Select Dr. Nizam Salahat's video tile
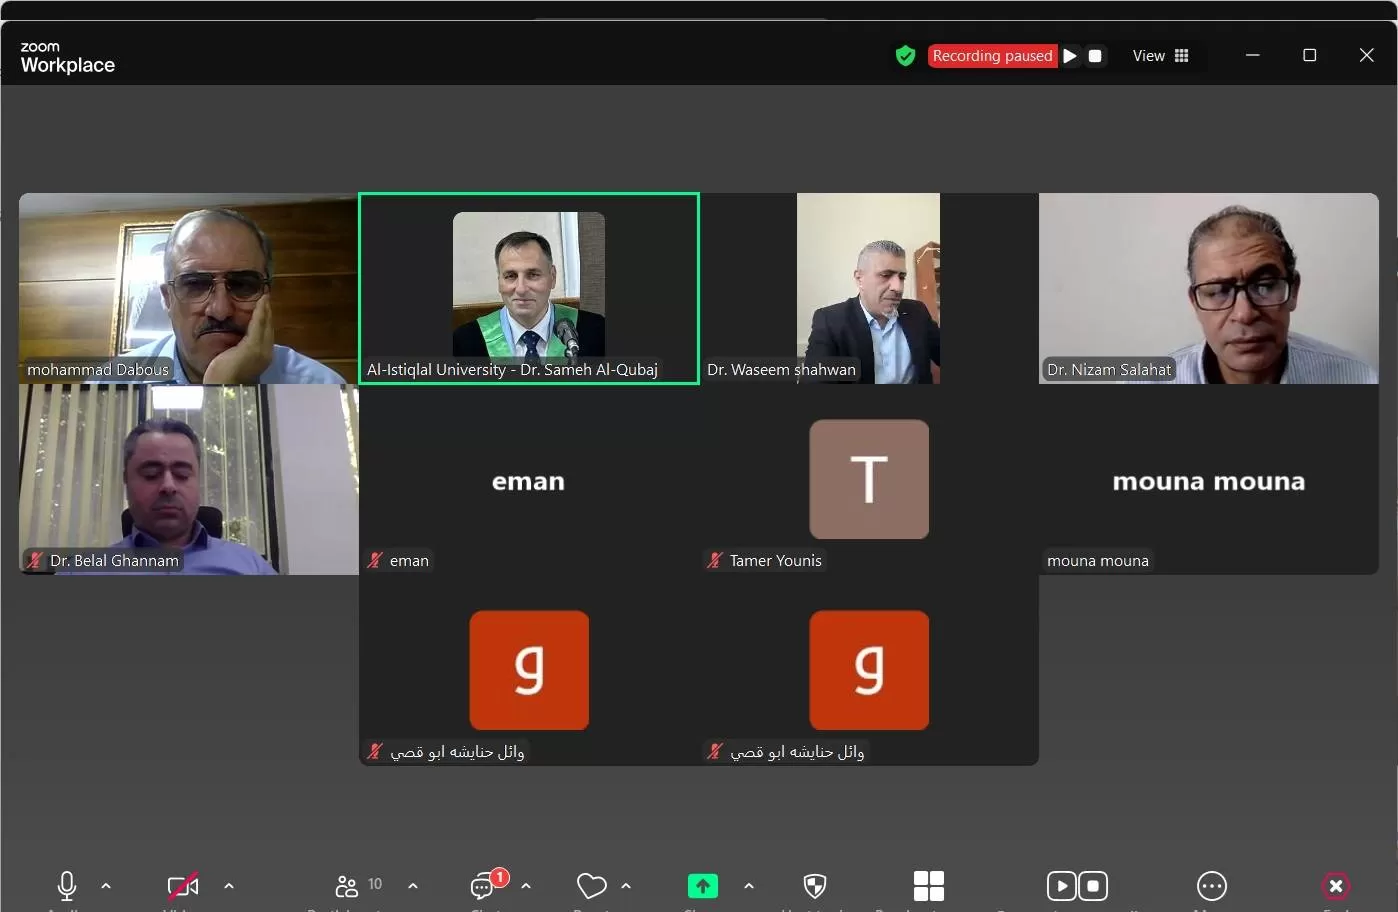Viewport: 1398px width, 912px height. (x=1208, y=288)
